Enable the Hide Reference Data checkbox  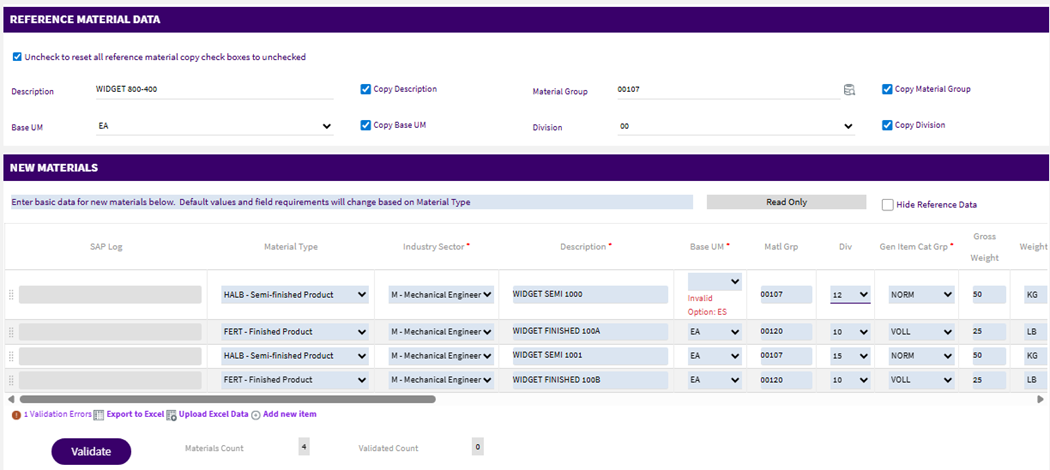[x=888, y=205]
